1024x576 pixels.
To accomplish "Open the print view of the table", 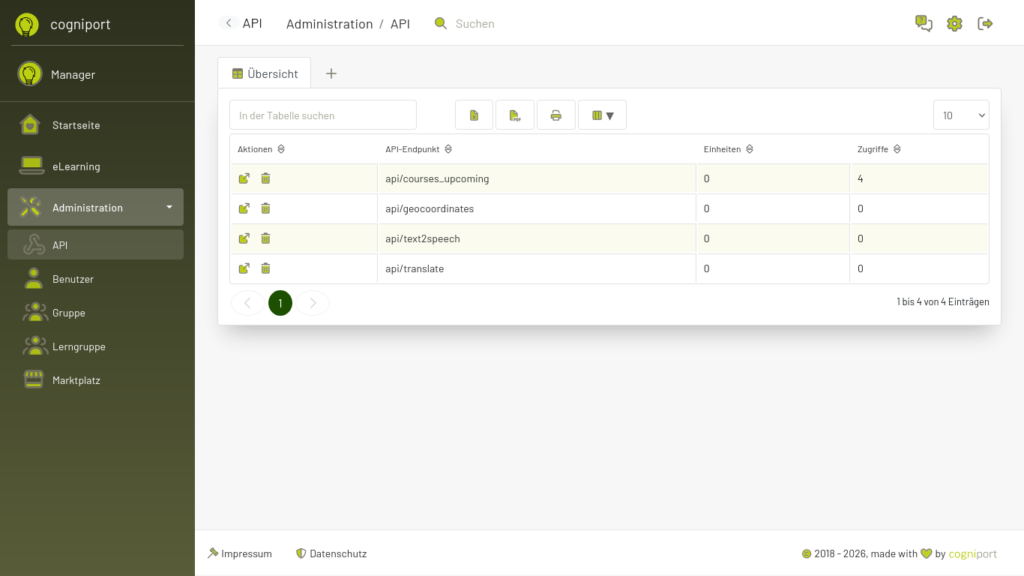I will tap(556, 114).
